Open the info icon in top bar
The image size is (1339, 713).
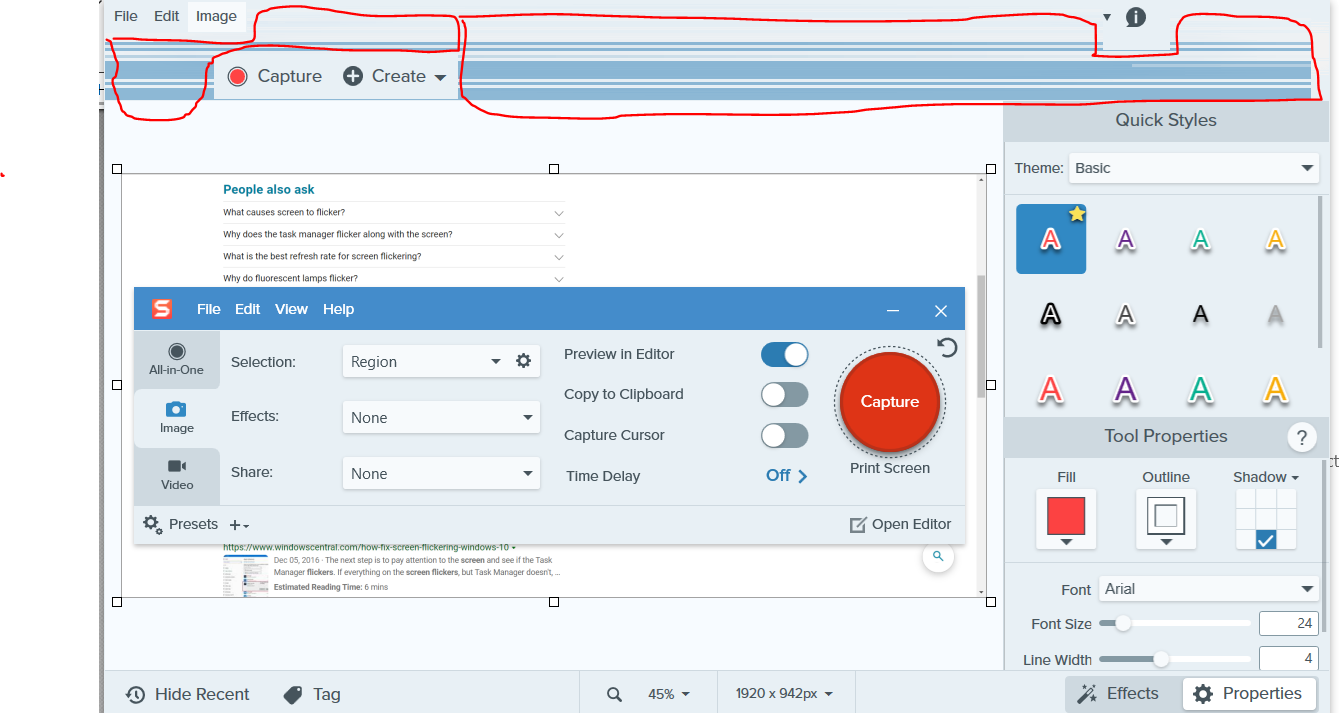point(1135,17)
